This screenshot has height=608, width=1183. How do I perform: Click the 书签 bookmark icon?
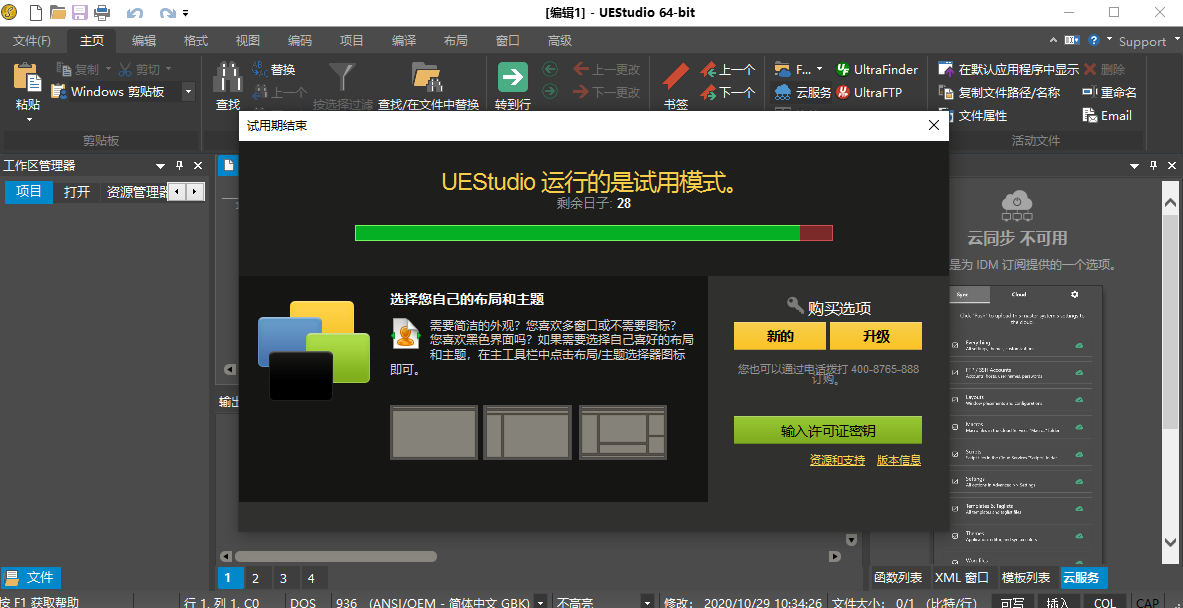click(x=676, y=77)
